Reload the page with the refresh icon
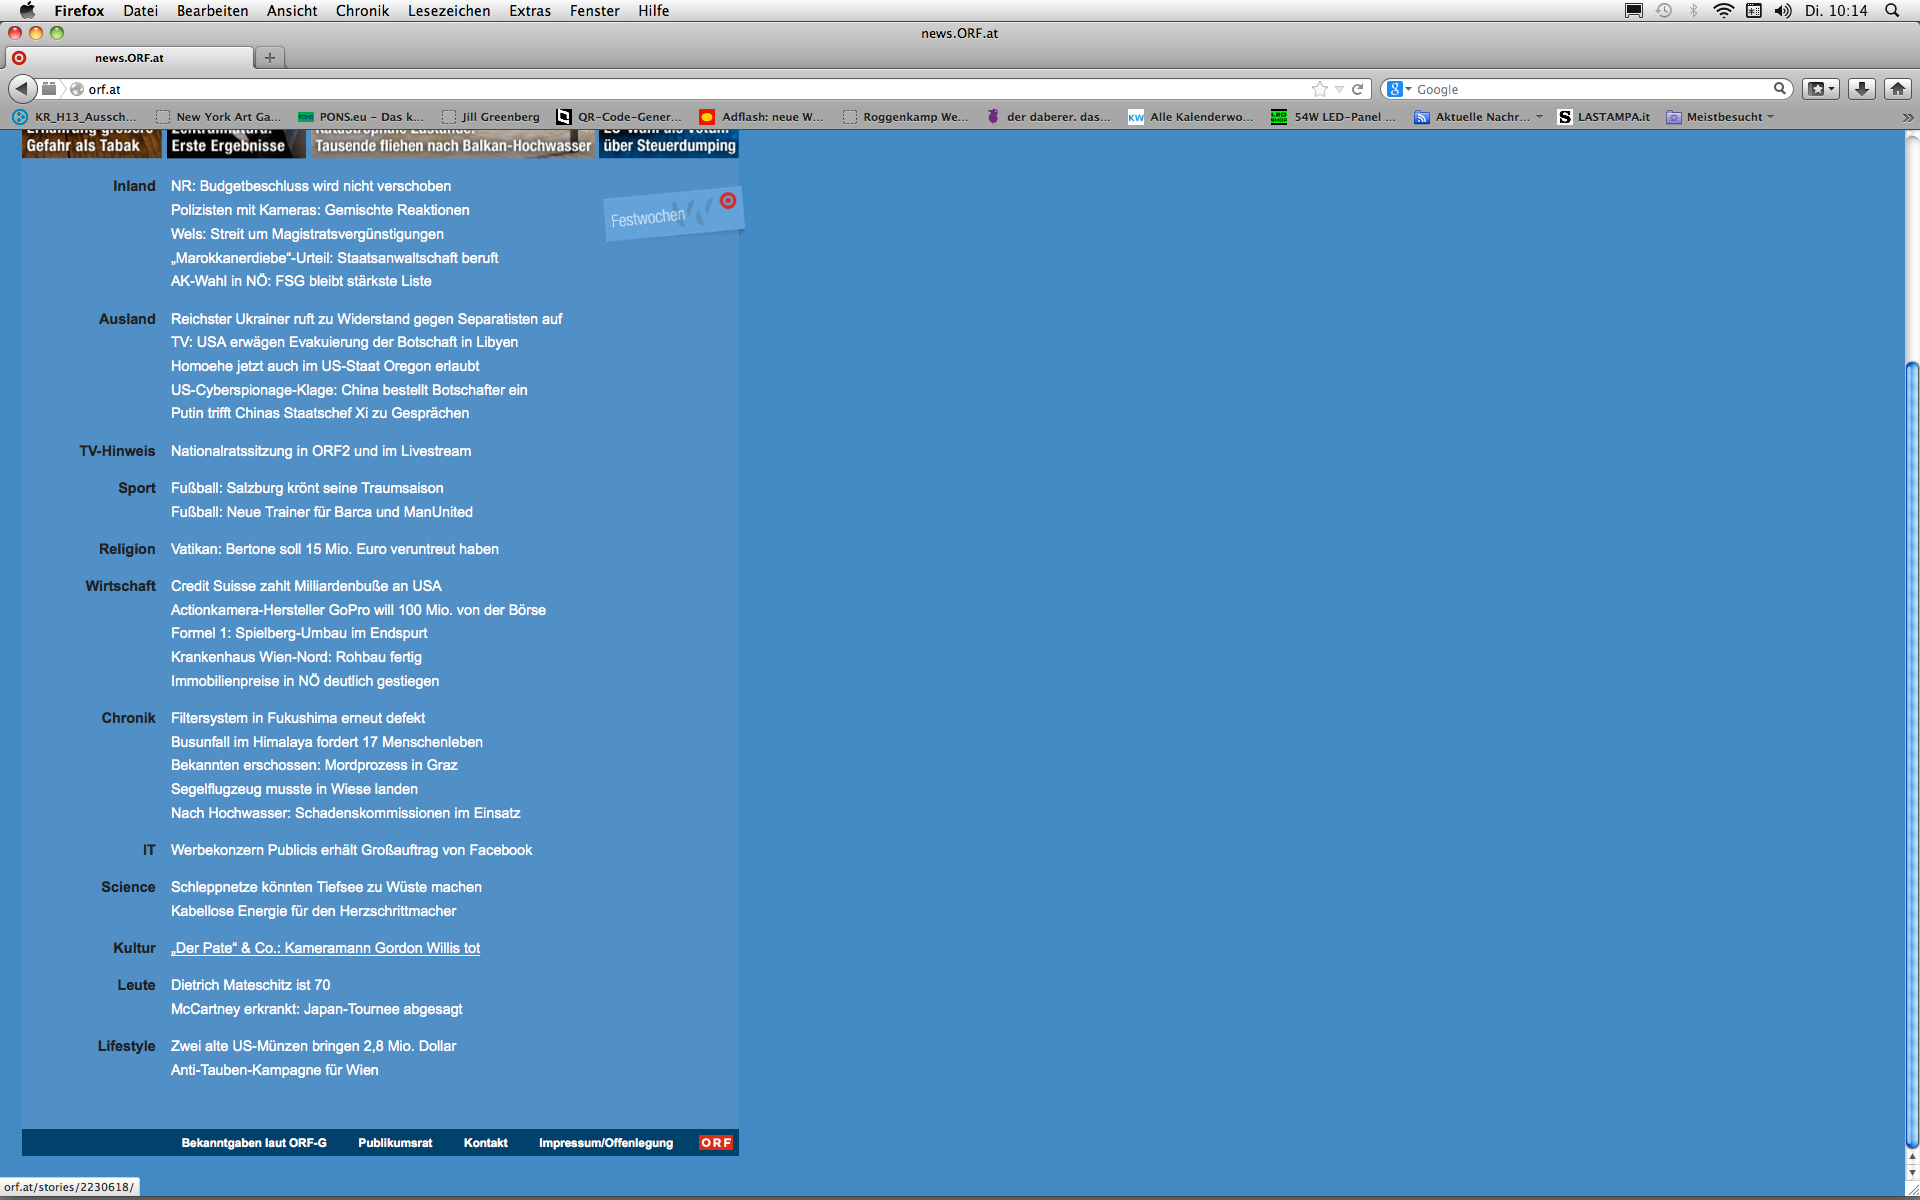The image size is (1920, 1200). (x=1358, y=89)
